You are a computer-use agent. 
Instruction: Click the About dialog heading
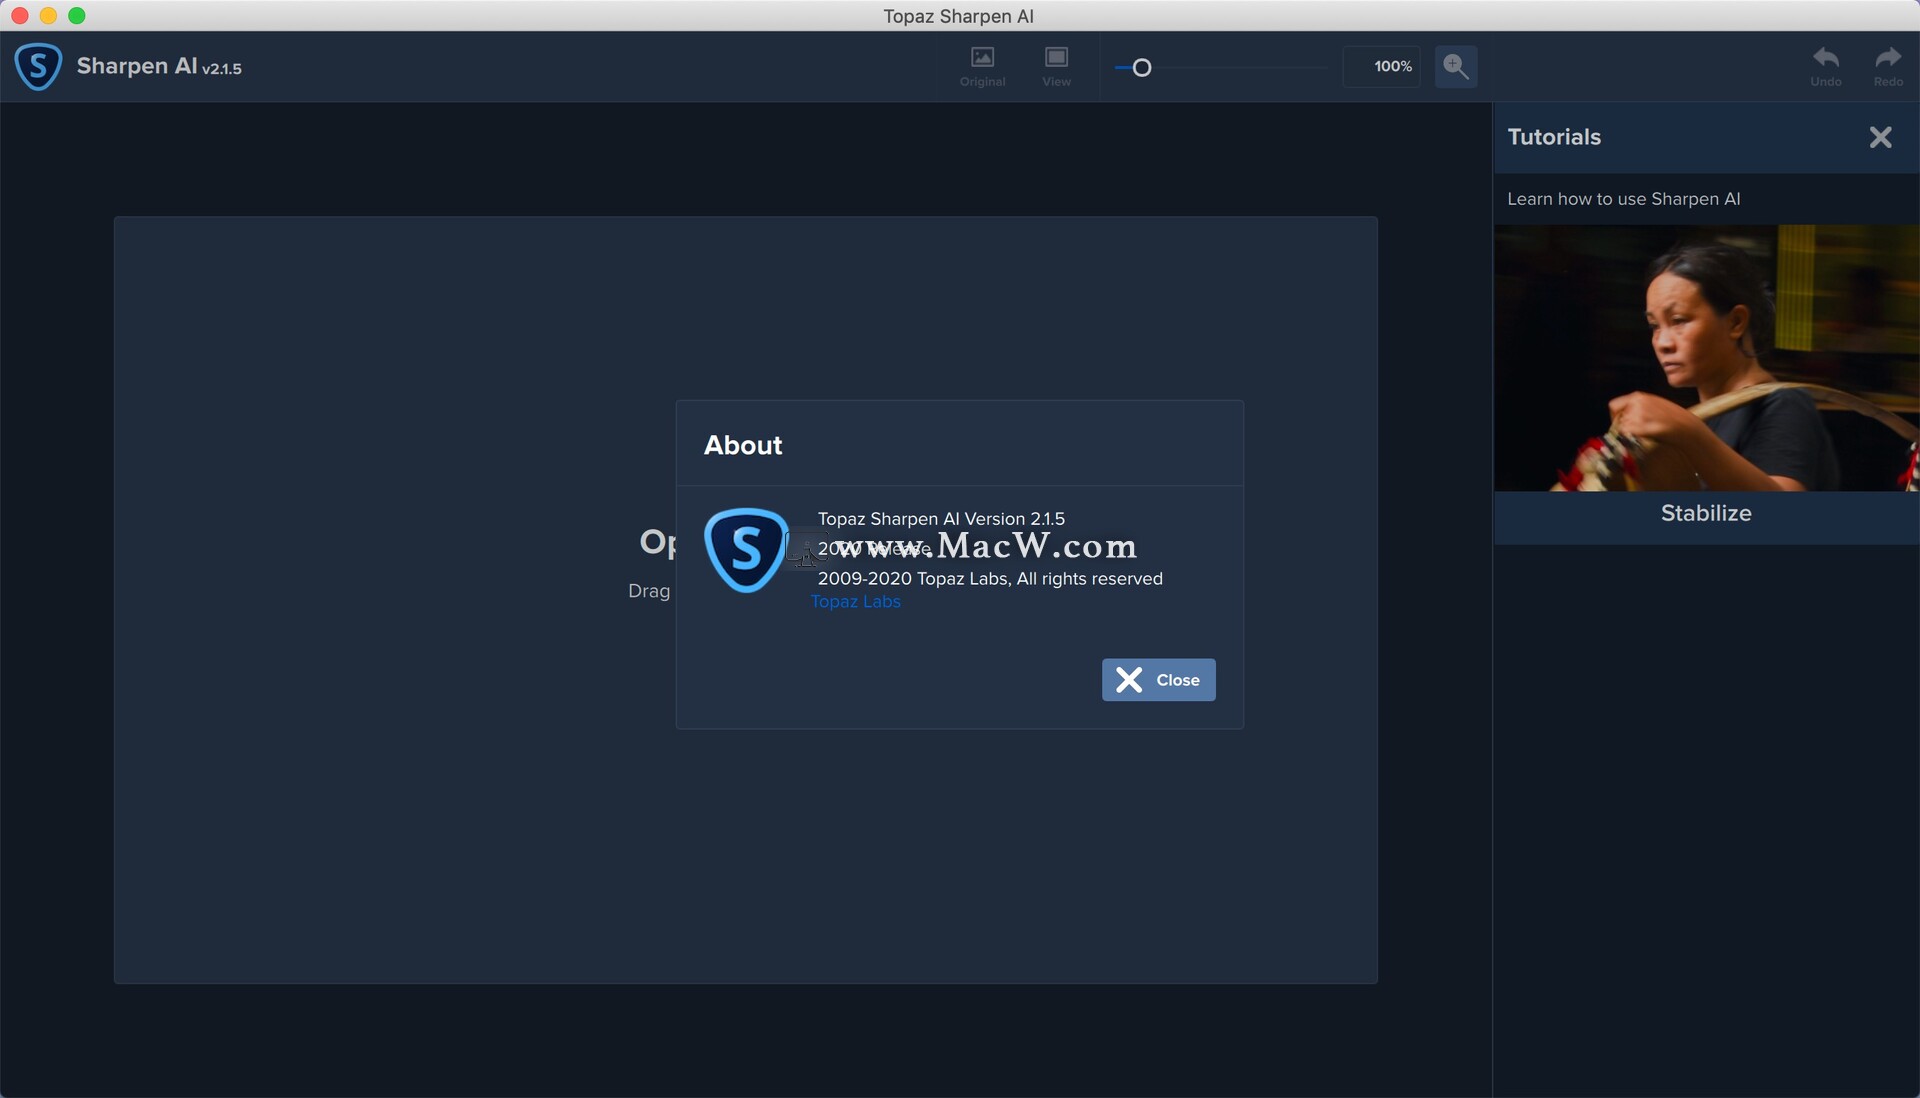pyautogui.click(x=743, y=445)
